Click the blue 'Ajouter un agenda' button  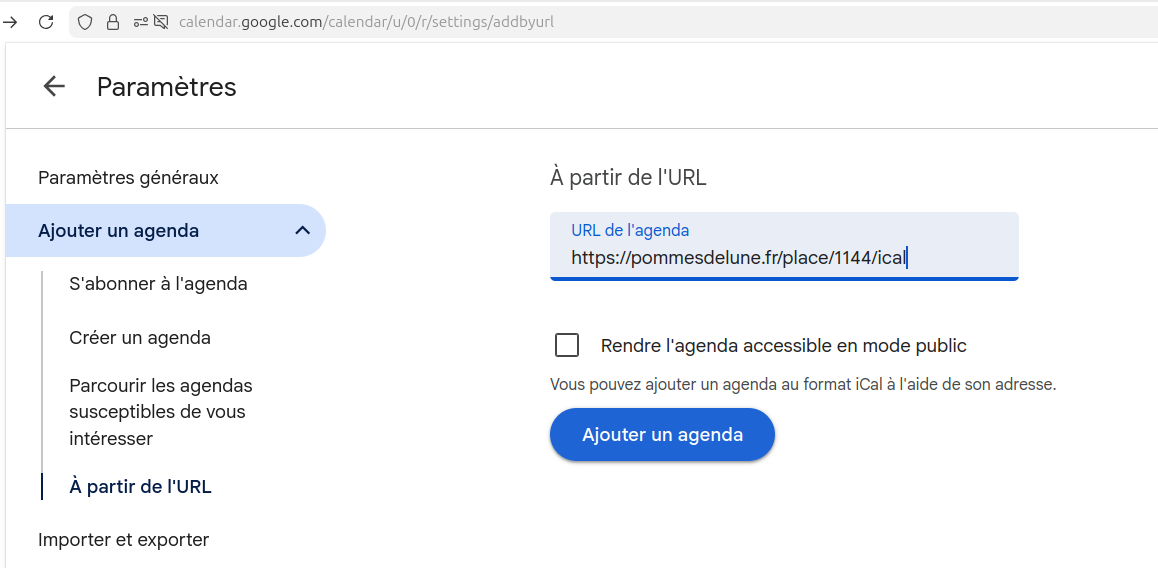[662, 435]
